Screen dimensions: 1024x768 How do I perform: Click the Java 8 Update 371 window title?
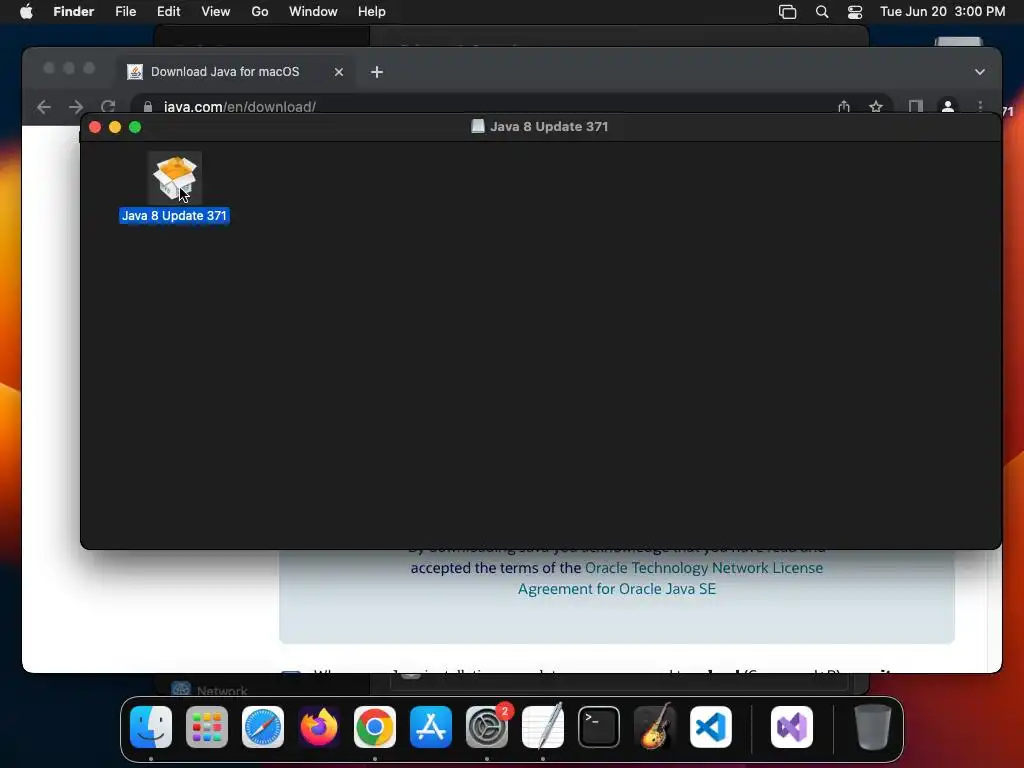coord(549,127)
